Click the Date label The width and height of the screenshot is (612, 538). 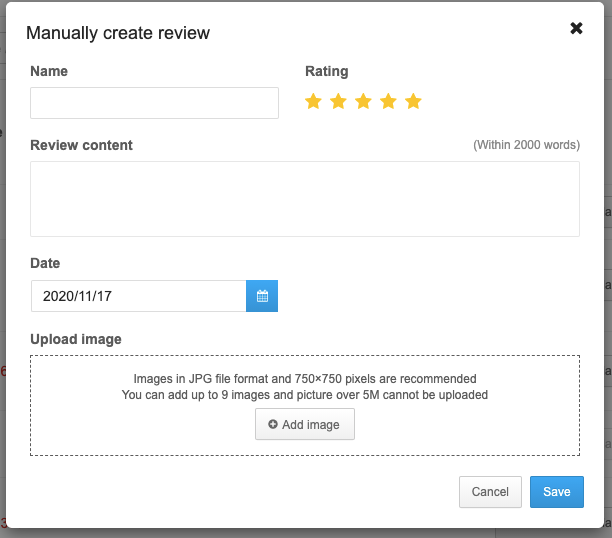(x=45, y=263)
